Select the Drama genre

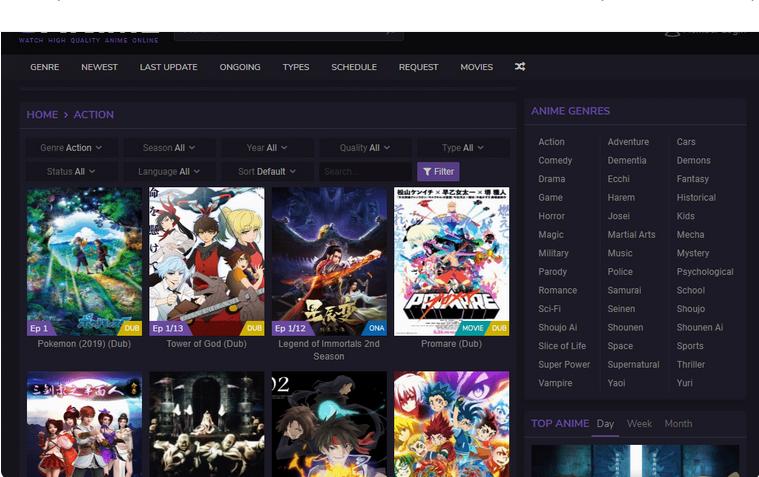pyautogui.click(x=552, y=179)
